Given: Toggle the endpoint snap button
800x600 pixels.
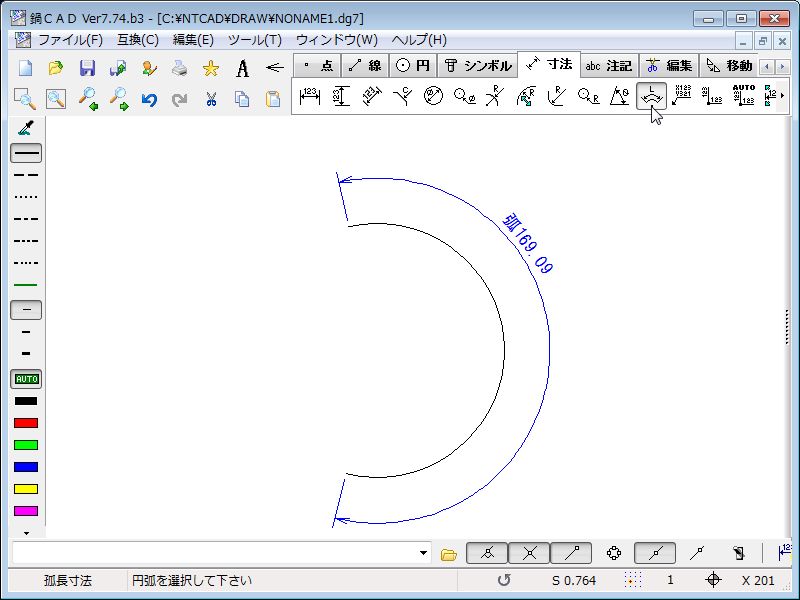Looking at the screenshot, I should click(x=571, y=553).
